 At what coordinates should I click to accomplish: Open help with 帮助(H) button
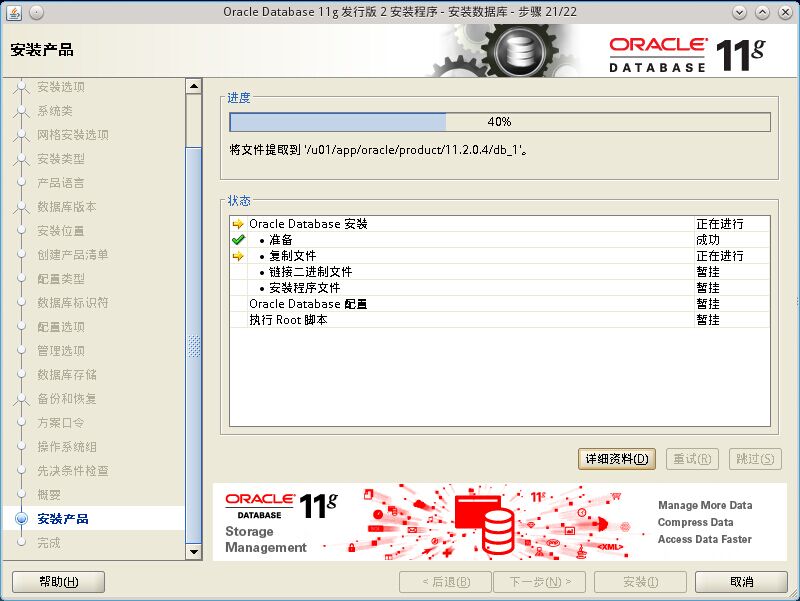pos(59,582)
